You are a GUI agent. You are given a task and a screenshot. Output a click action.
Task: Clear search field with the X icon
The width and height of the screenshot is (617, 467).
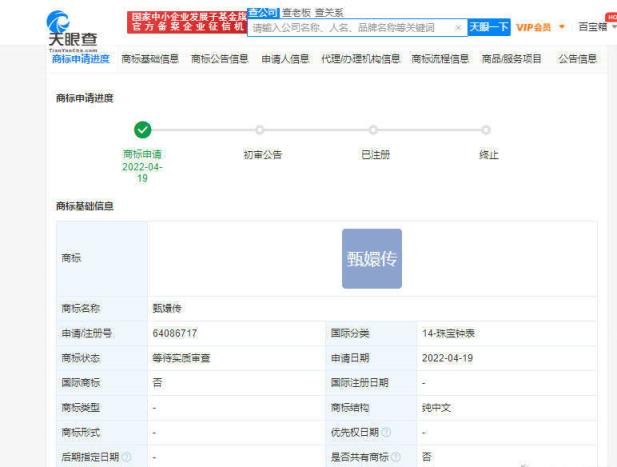[x=458, y=28]
